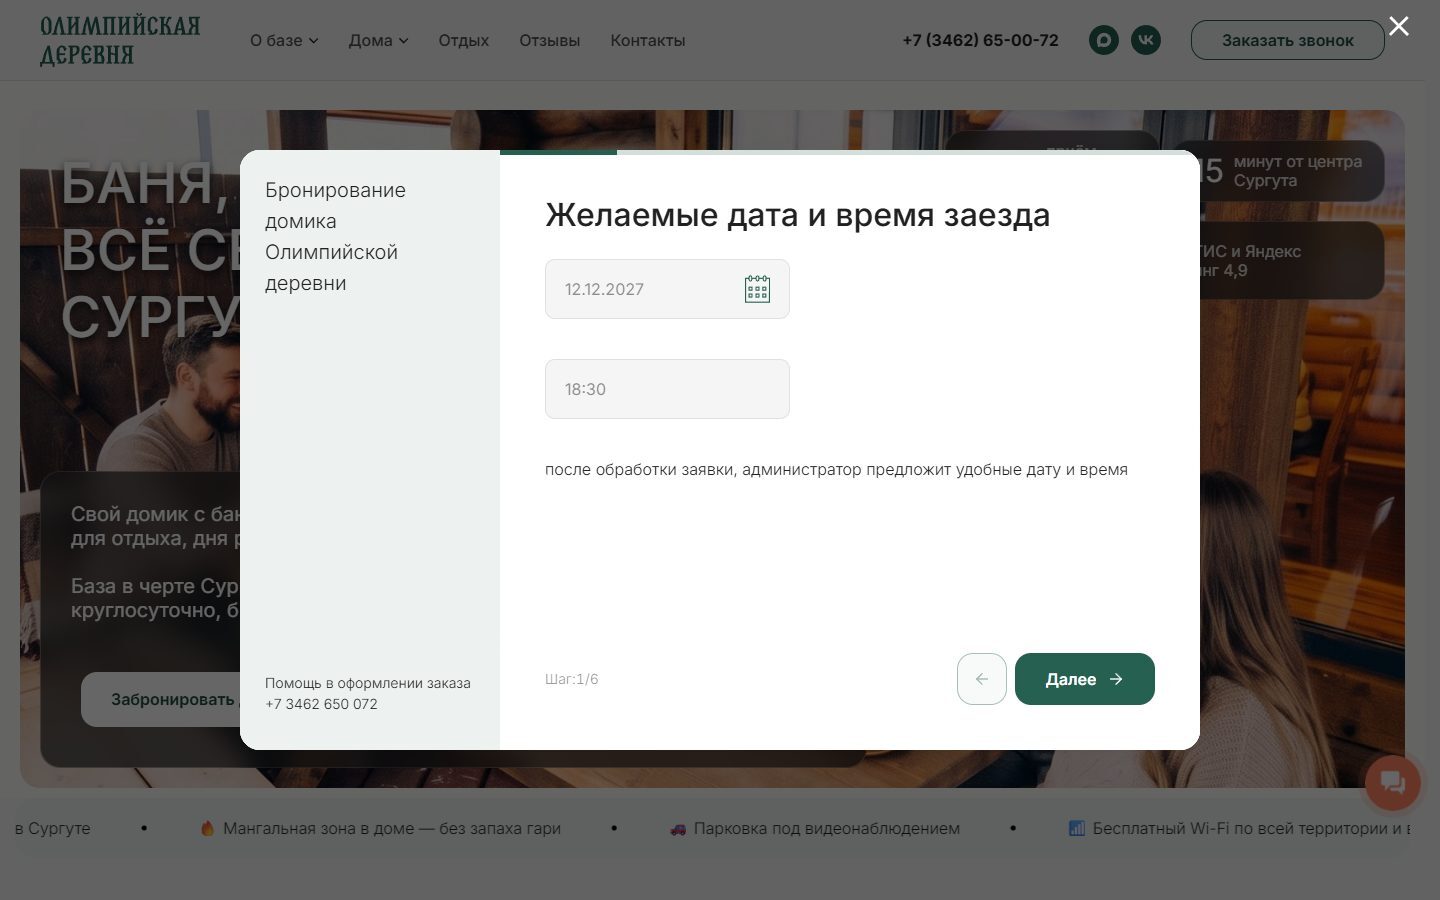Focus the date field showing 12.12.2027
The width and height of the screenshot is (1440, 900).
click(667, 289)
